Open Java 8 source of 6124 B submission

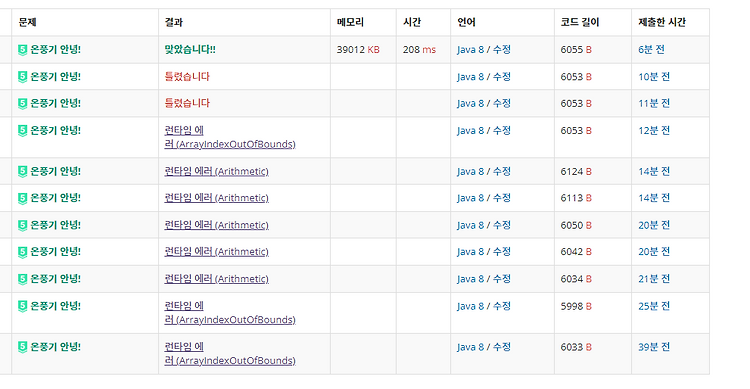pos(470,171)
